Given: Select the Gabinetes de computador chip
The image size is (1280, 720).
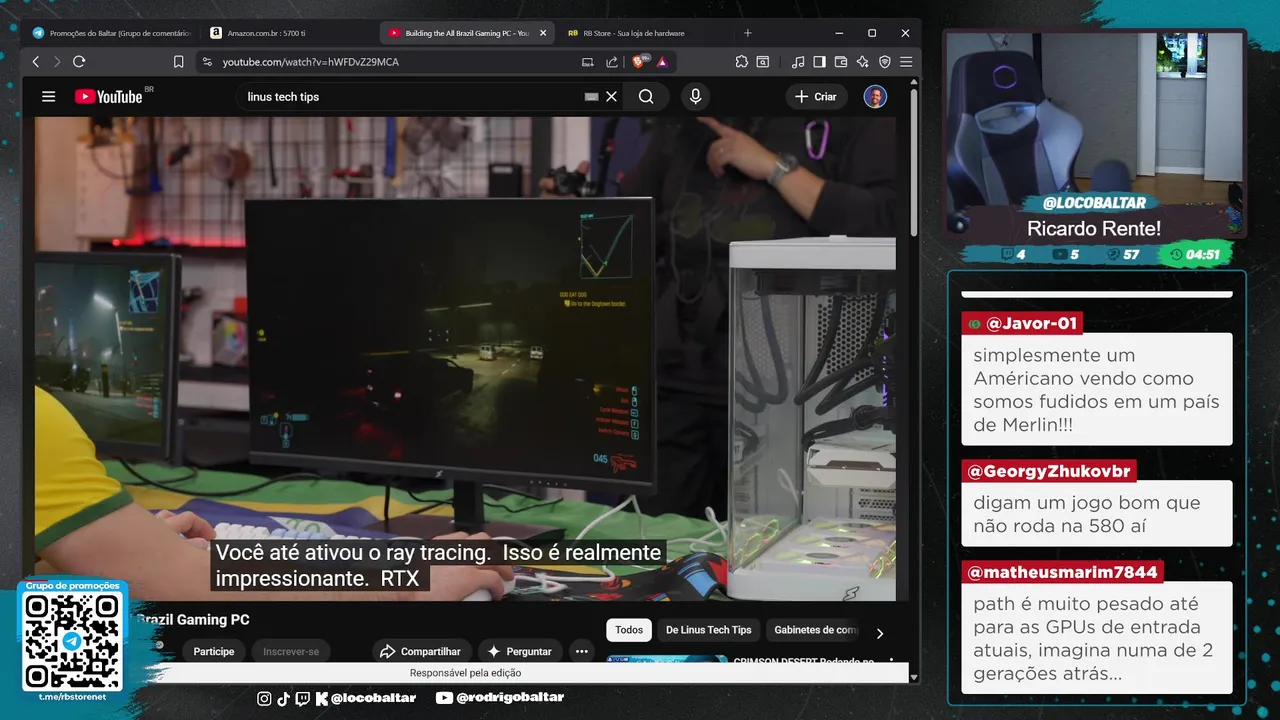Looking at the screenshot, I should [813, 630].
